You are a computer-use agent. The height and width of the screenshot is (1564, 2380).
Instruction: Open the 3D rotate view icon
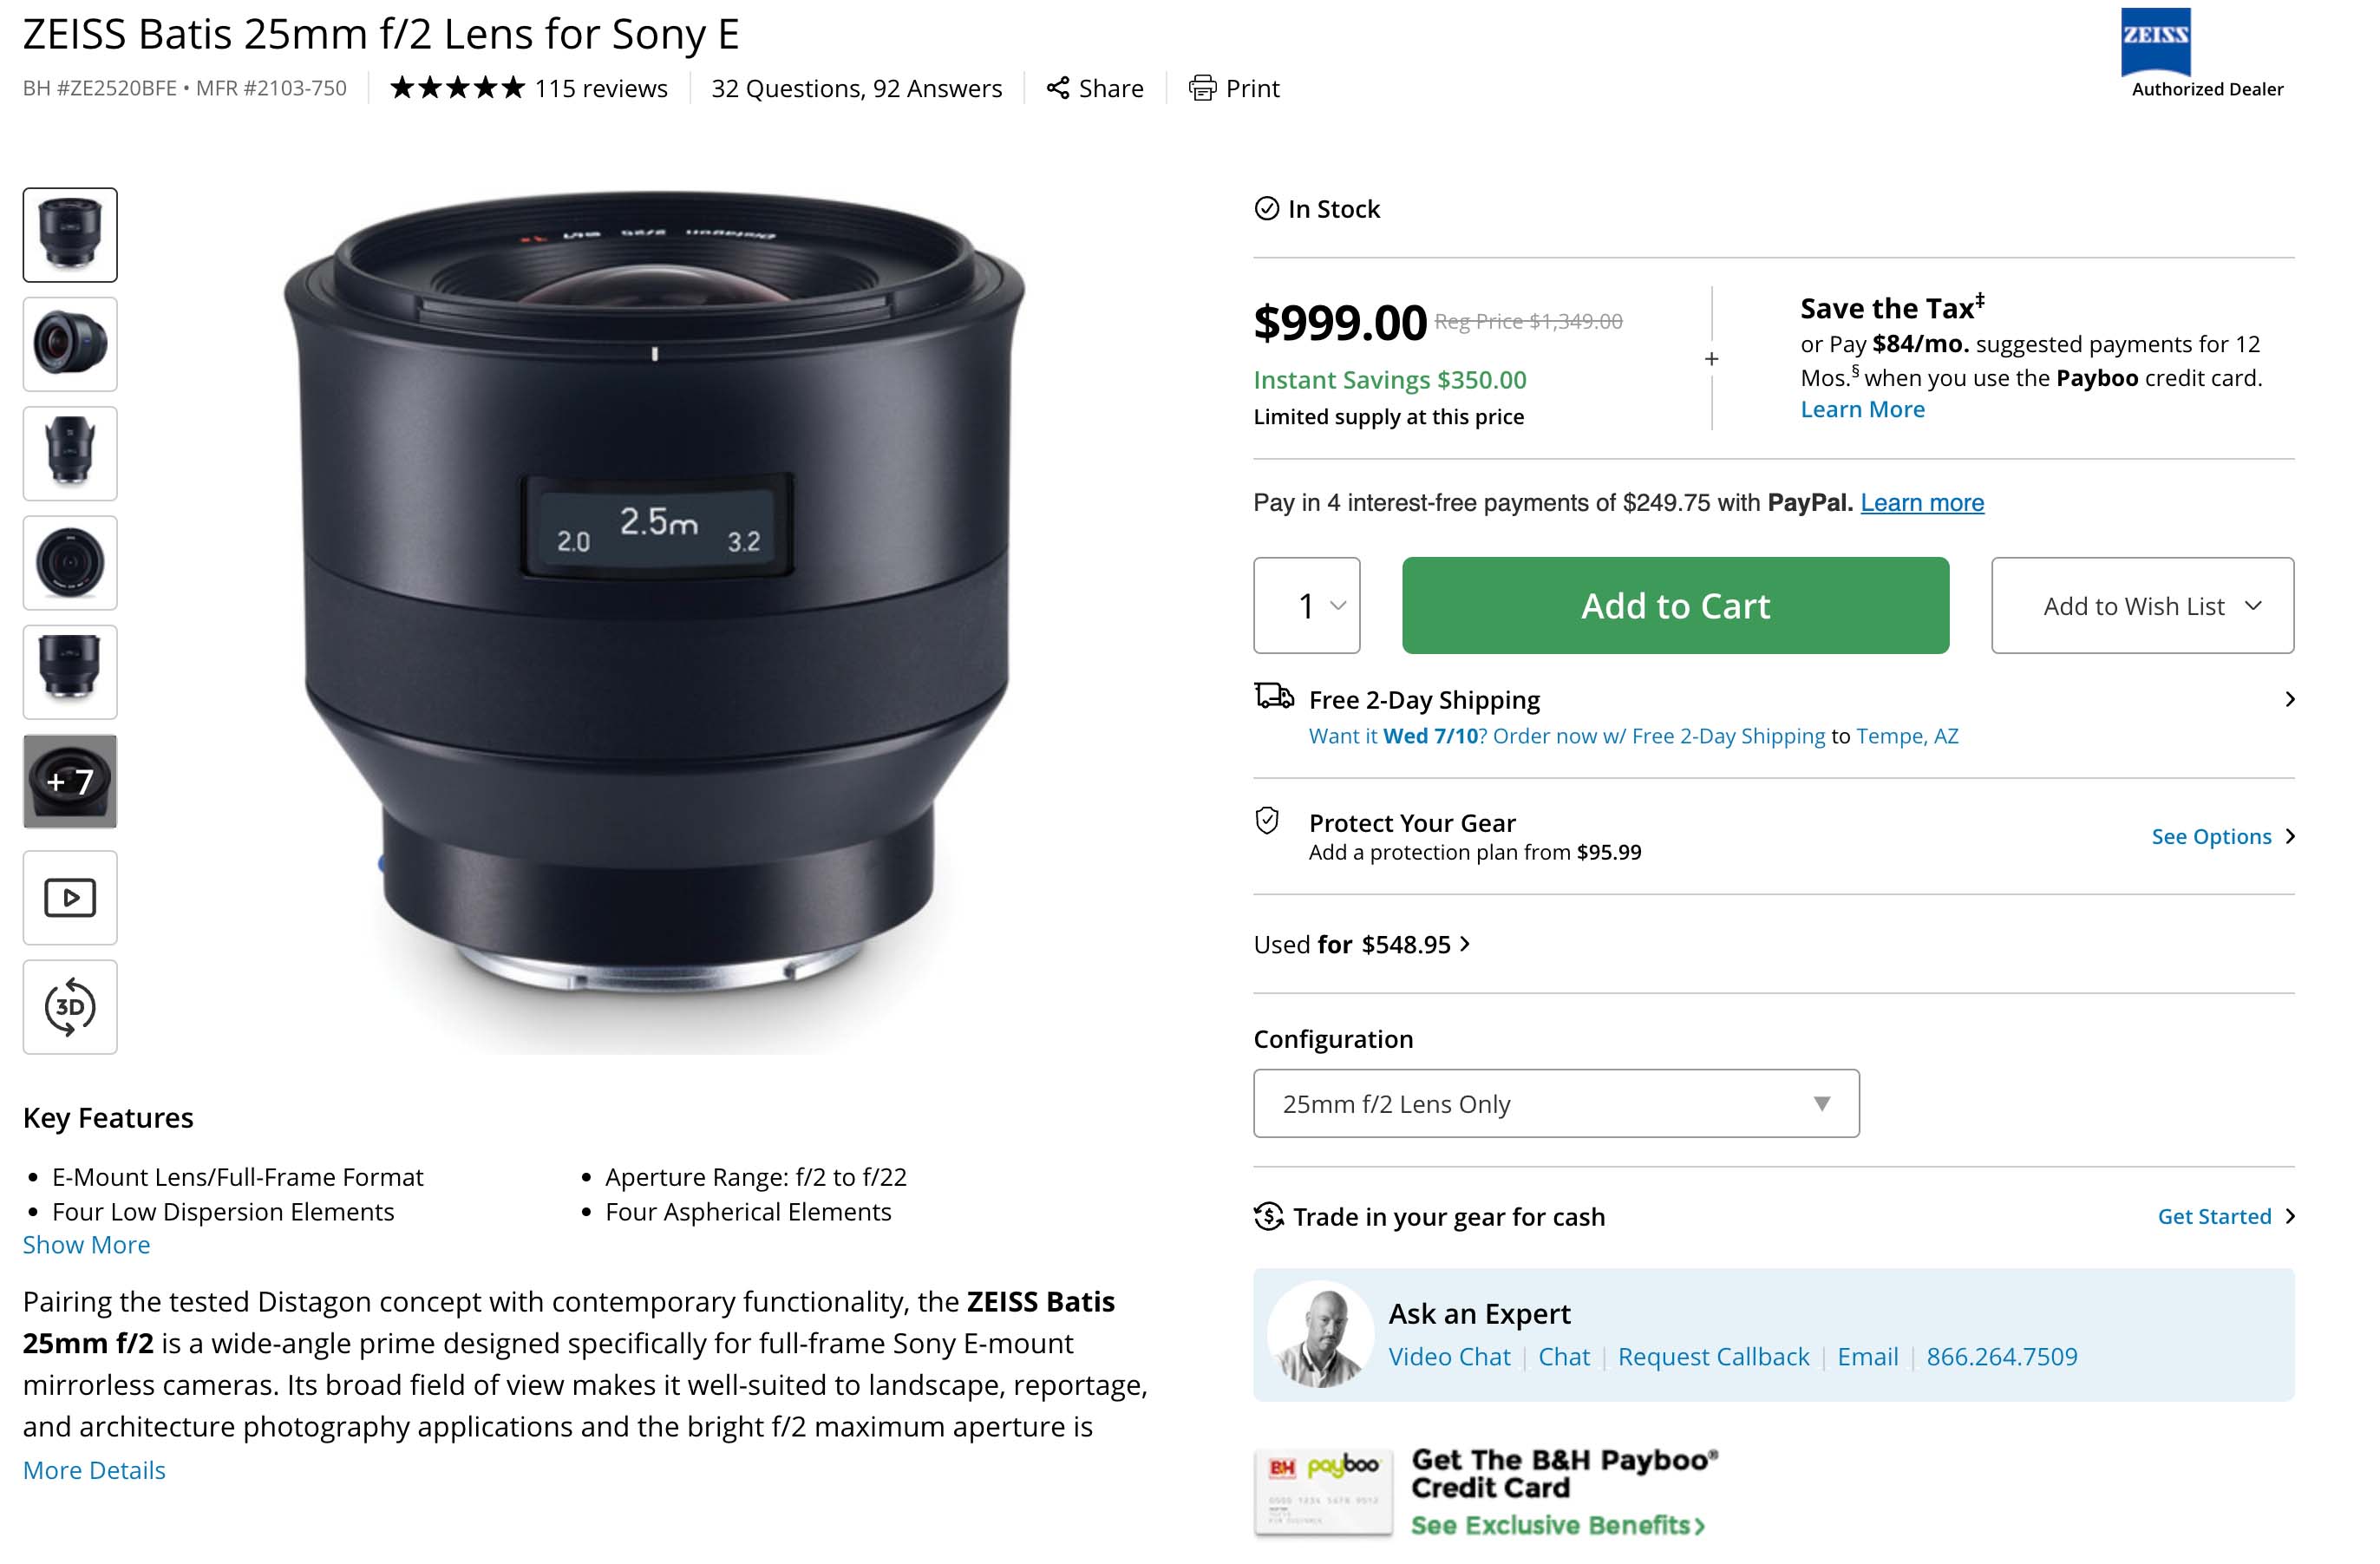tap(70, 1006)
